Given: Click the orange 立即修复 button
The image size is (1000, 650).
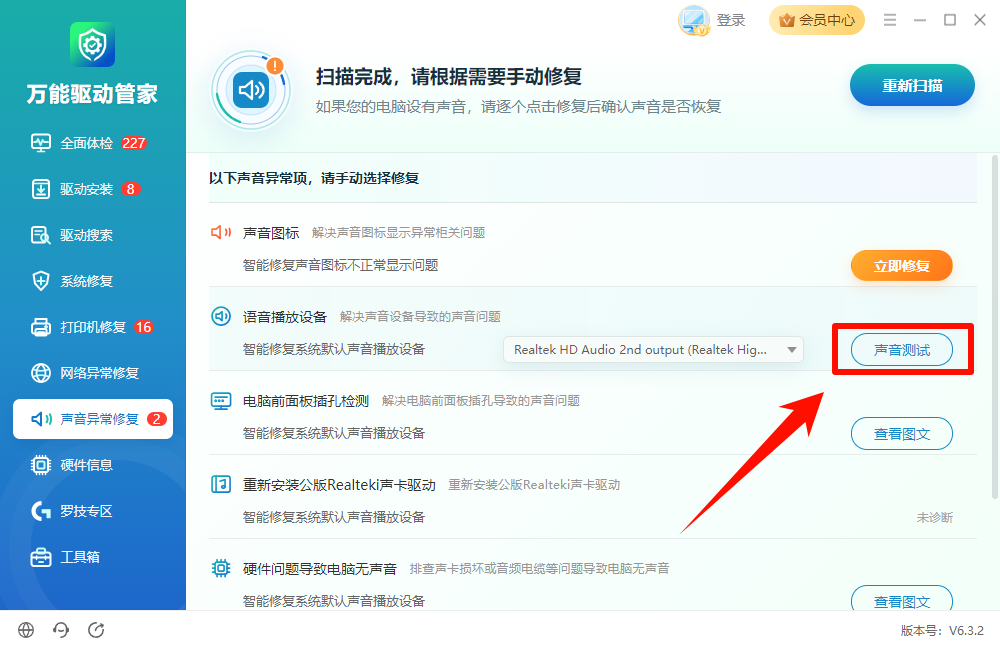Looking at the screenshot, I should tap(902, 266).
